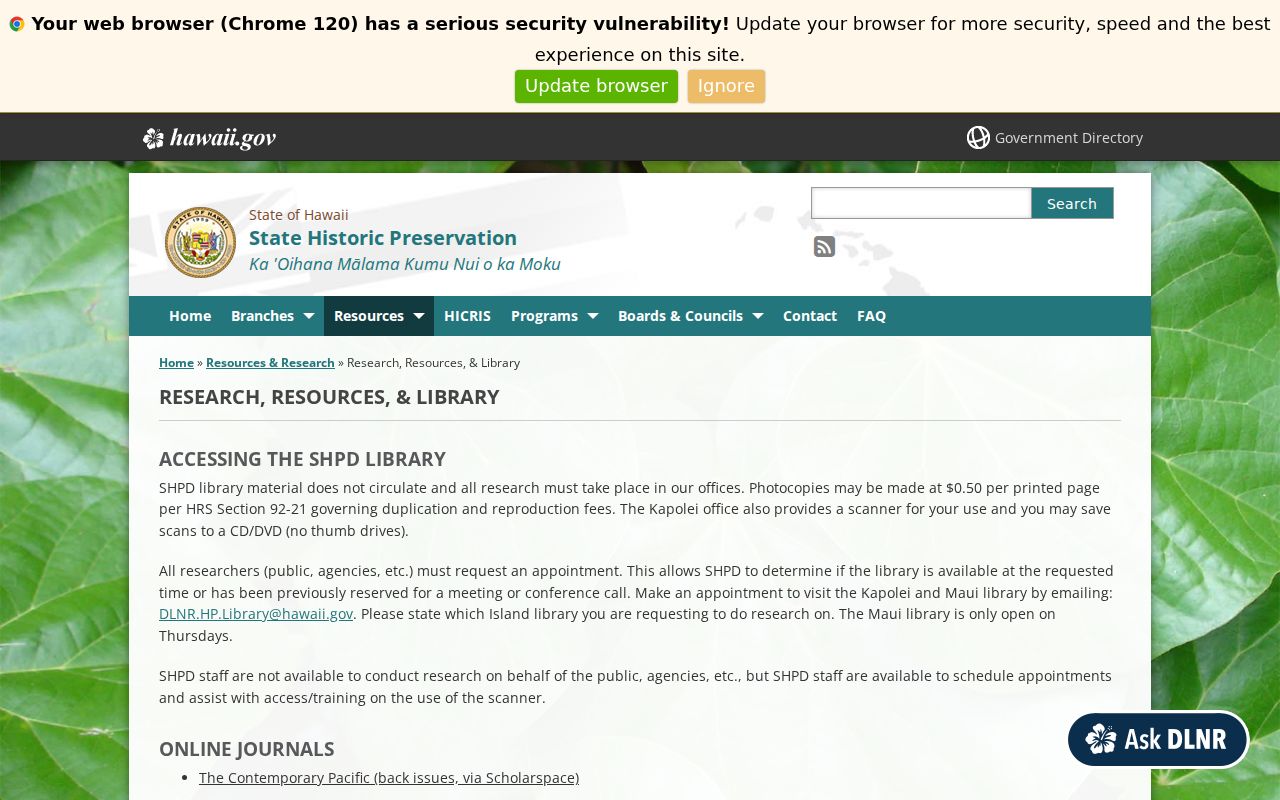Expand the Resources menu arrow
This screenshot has height=800, width=1280.
pyautogui.click(x=418, y=316)
